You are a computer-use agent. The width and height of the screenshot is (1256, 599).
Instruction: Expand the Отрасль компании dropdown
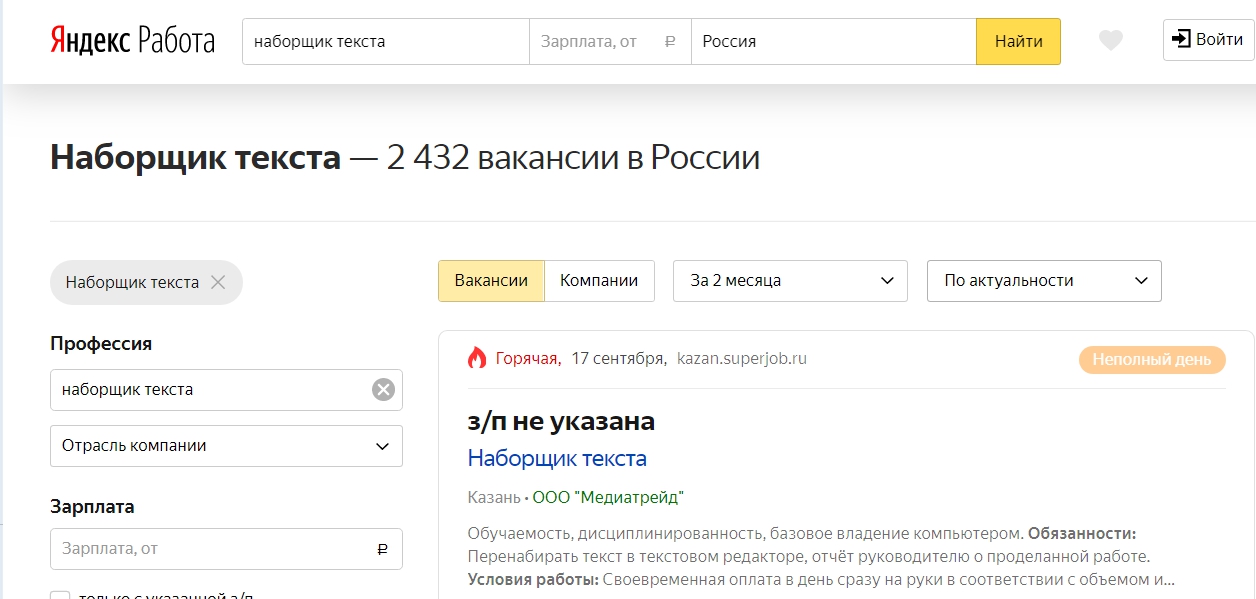(226, 446)
